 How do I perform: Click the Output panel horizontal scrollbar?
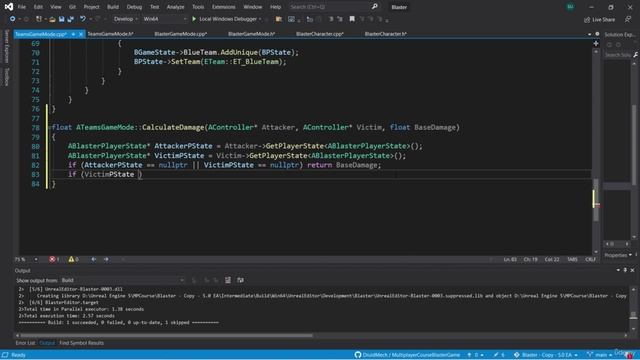(x=167, y=336)
